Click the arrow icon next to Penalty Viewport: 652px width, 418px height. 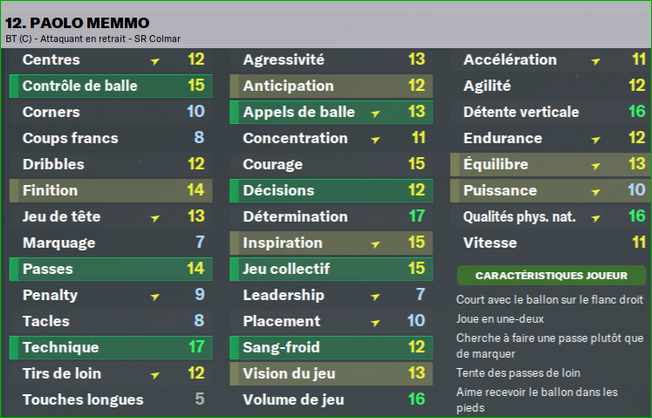(155, 296)
